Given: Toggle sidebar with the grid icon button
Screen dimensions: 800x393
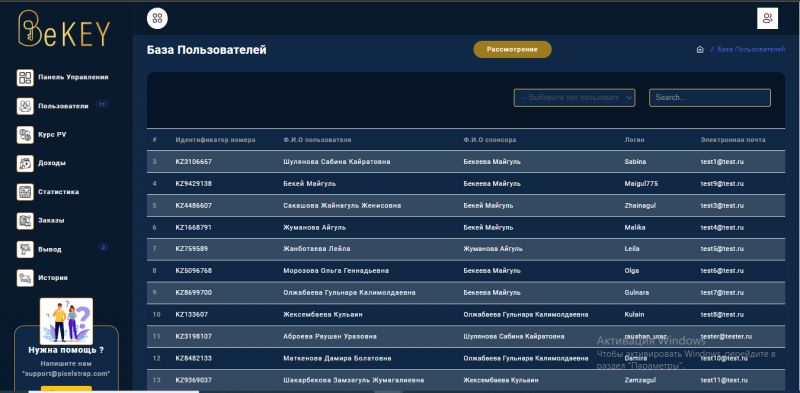Looking at the screenshot, I should 157,18.
